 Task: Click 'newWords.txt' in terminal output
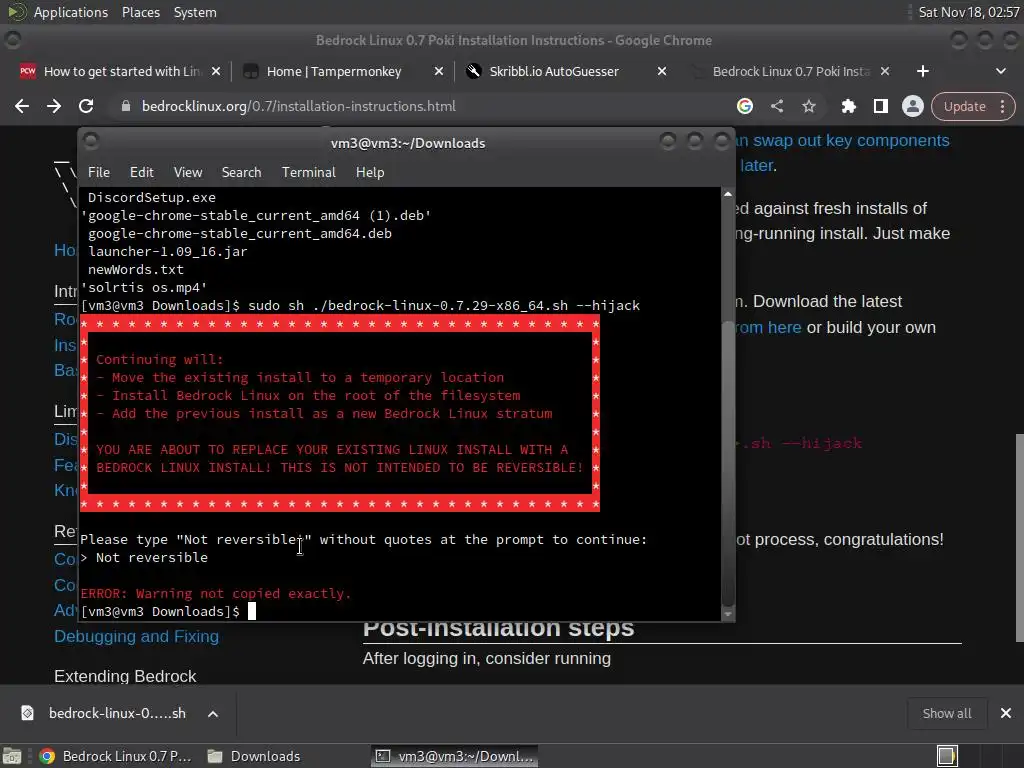click(136, 269)
